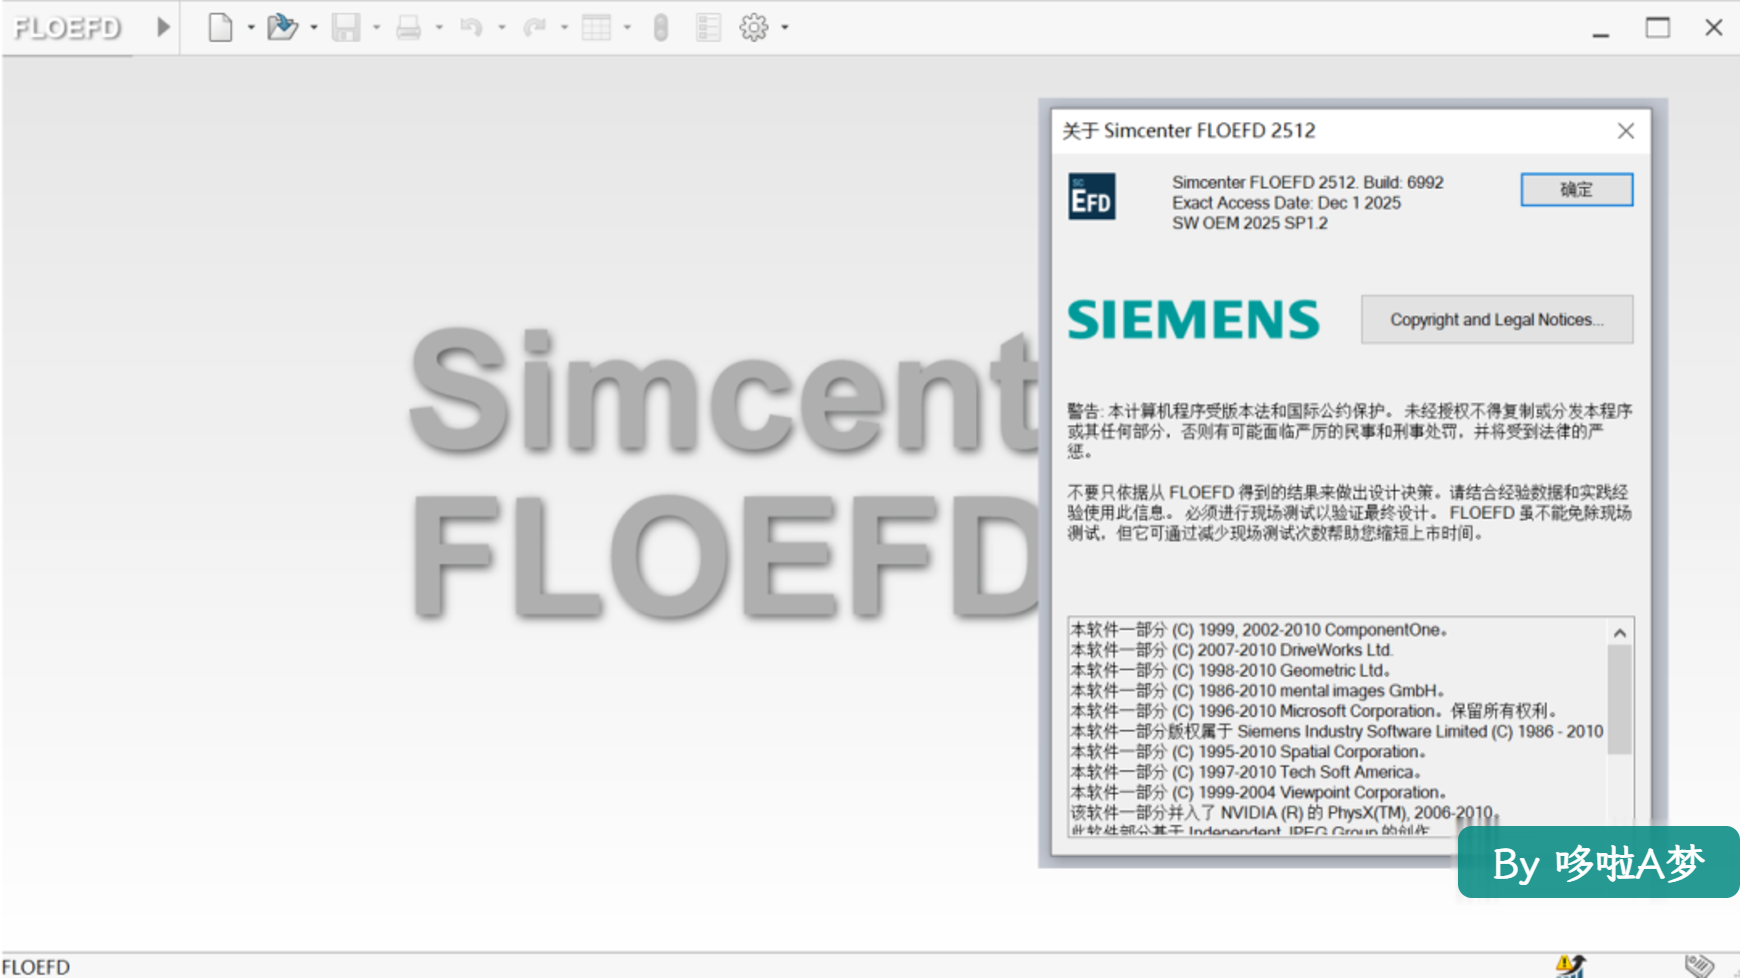This screenshot has height=978, width=1740.
Task: Click the Geometric Ltd copyright line
Action: [x=1231, y=671]
